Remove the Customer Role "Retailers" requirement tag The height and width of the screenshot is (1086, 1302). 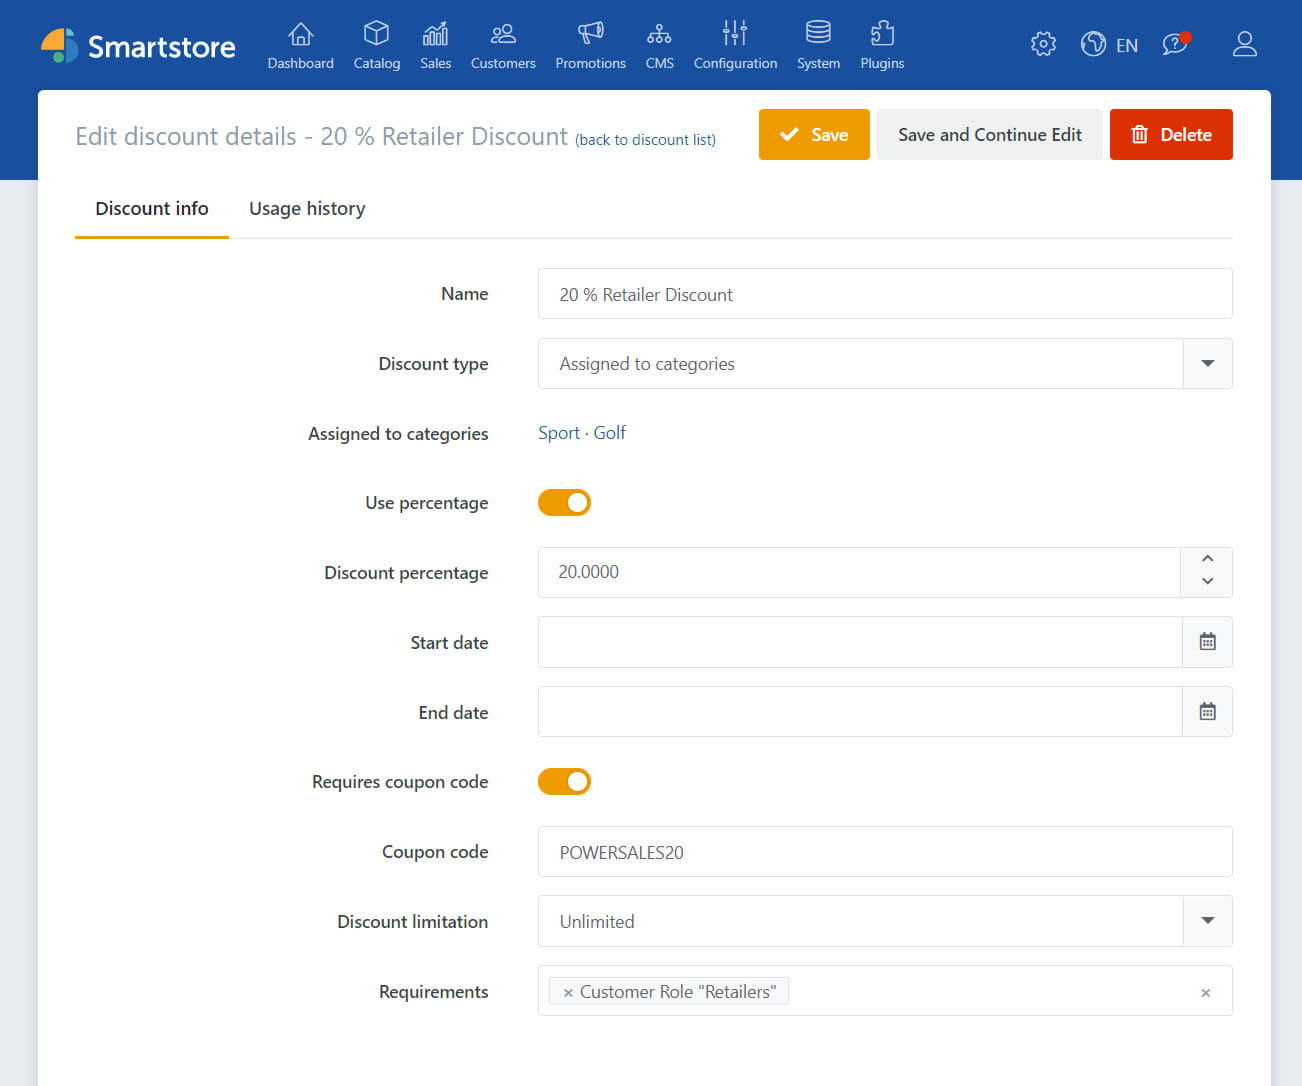click(568, 993)
